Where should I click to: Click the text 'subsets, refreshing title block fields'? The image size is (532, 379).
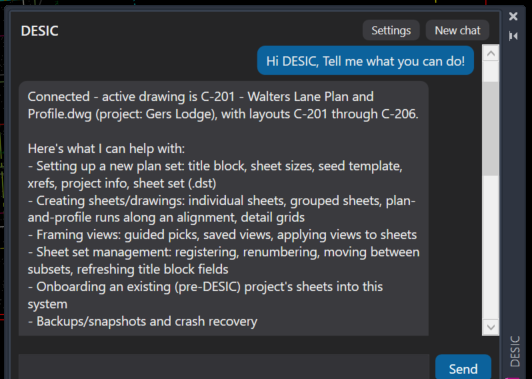coord(128,269)
